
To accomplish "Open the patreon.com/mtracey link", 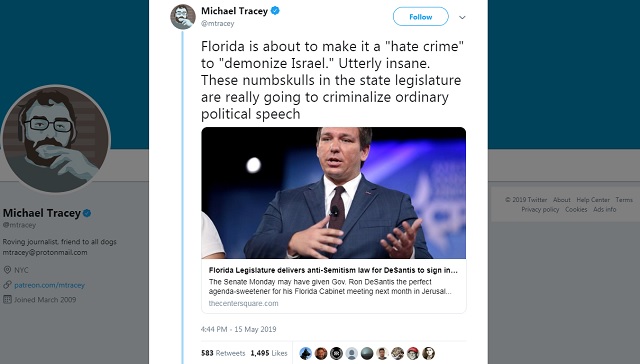I will coord(49,285).
